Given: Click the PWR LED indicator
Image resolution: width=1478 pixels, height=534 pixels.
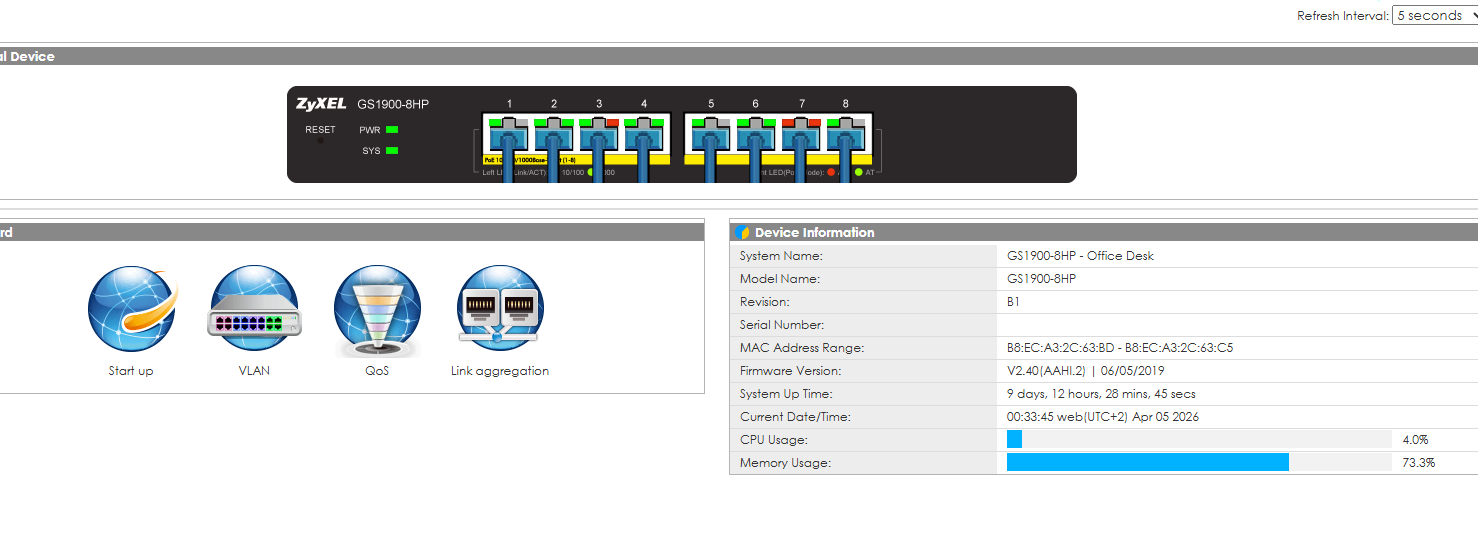Looking at the screenshot, I should [392, 130].
